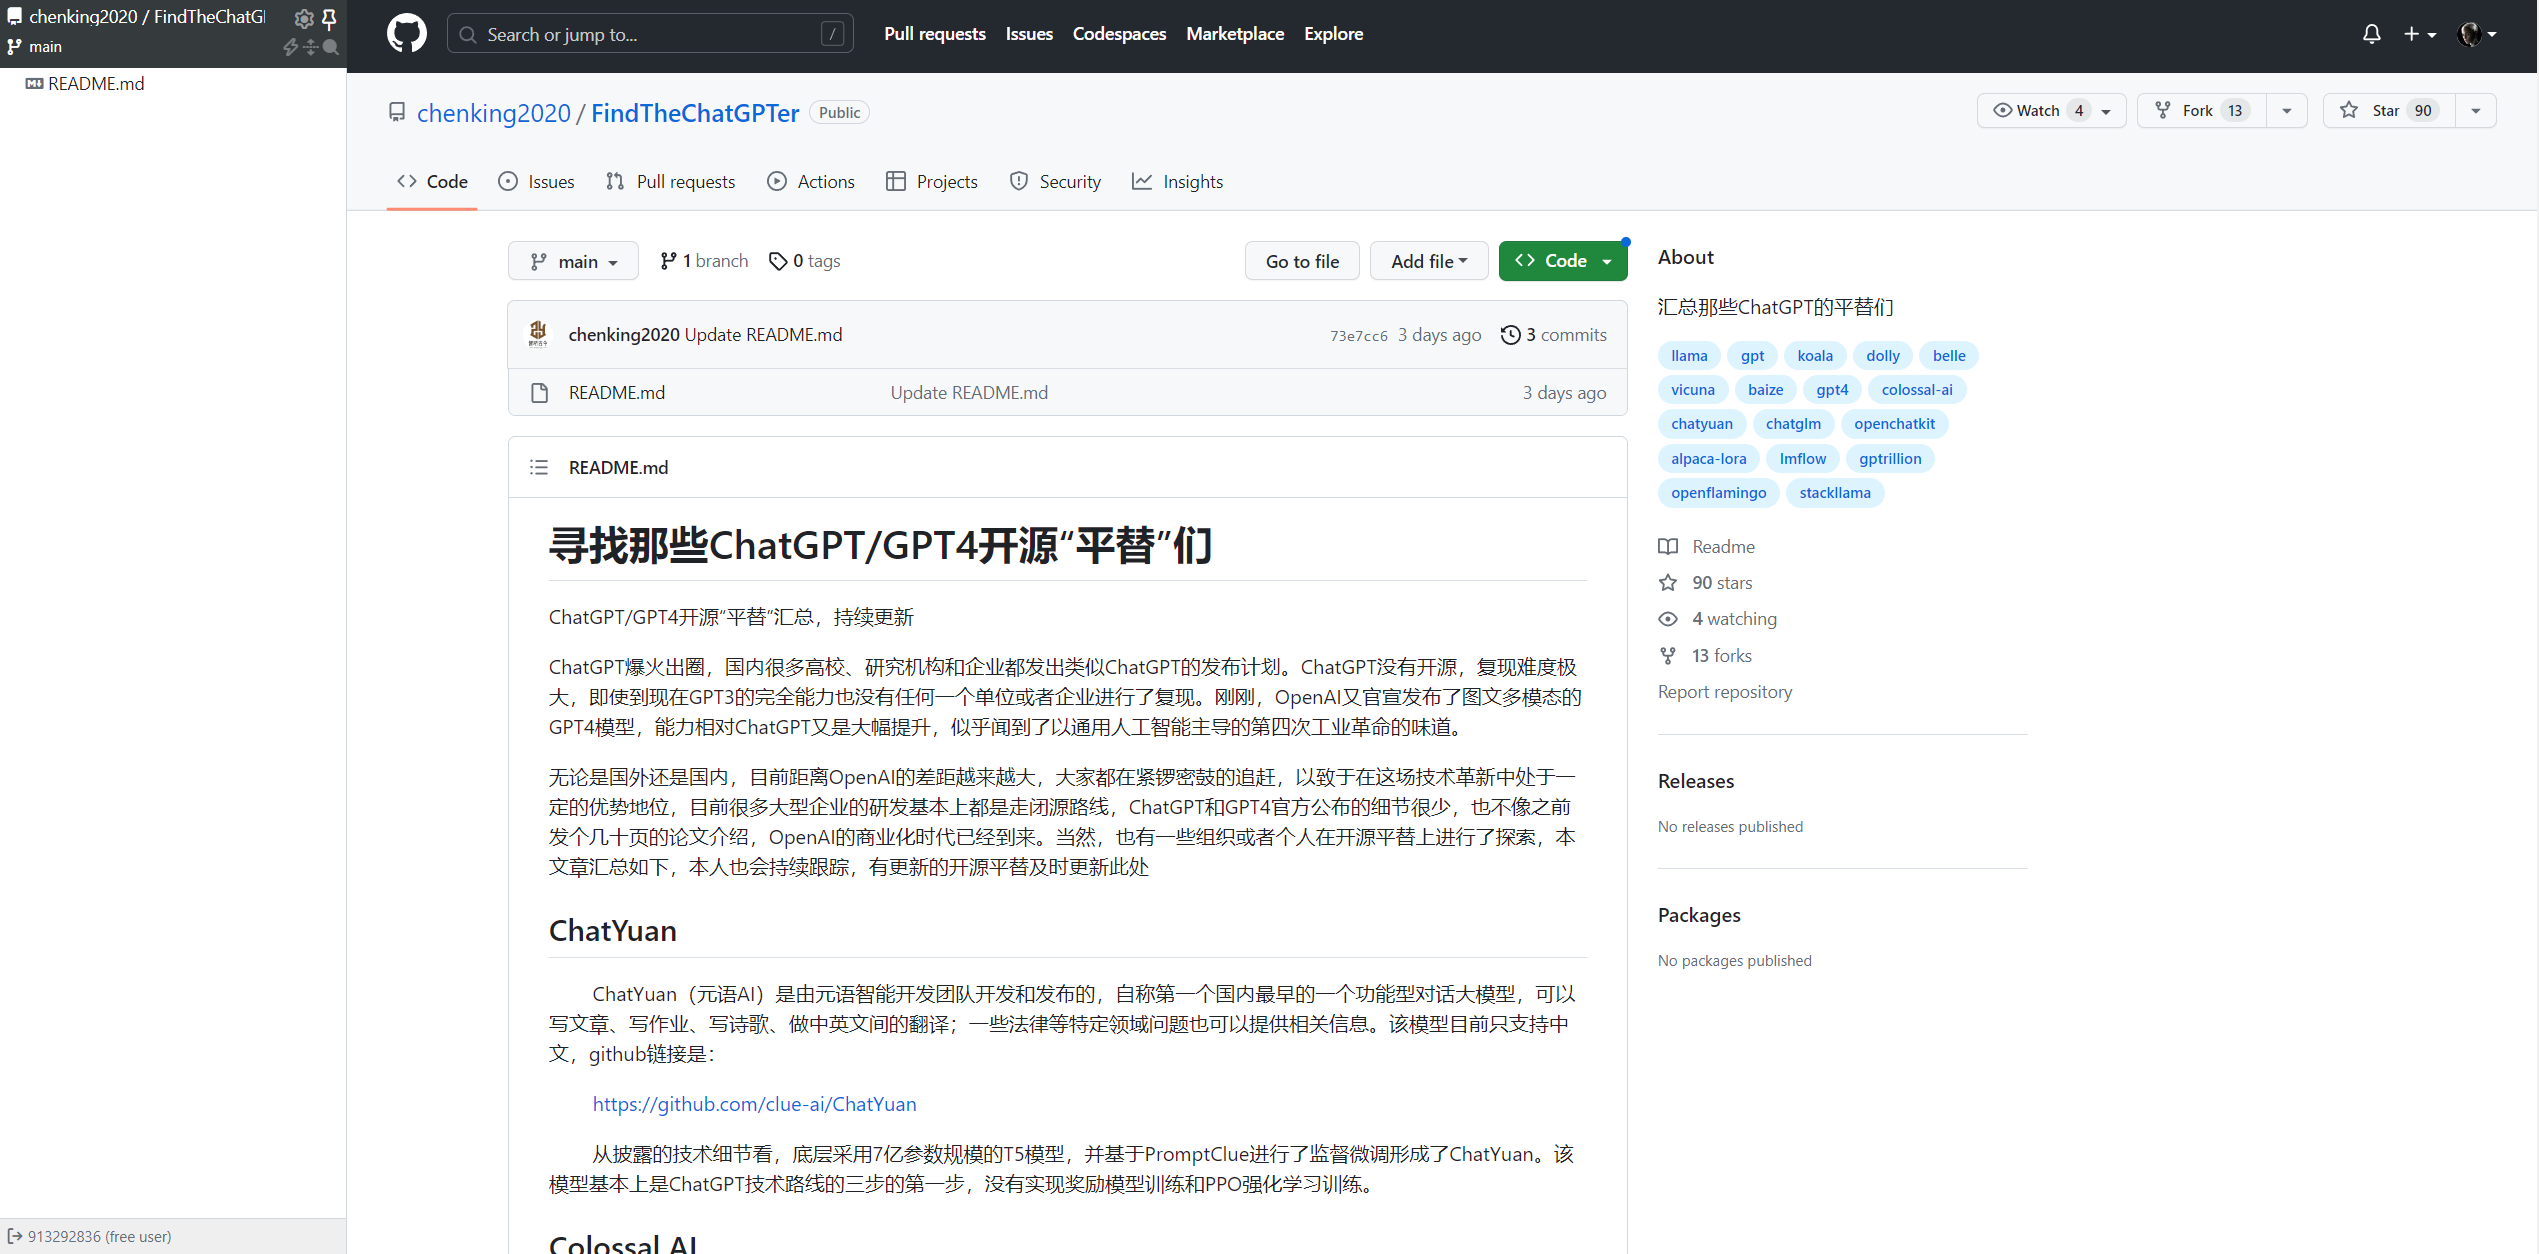Open README.md in the file list
2539x1254 pixels.
[x=617, y=393]
